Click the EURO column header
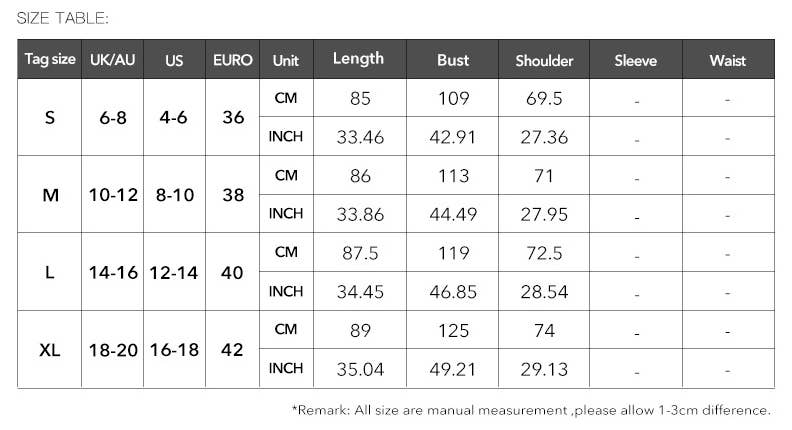Image resolution: width=792 pixels, height=430 pixels. tap(233, 60)
